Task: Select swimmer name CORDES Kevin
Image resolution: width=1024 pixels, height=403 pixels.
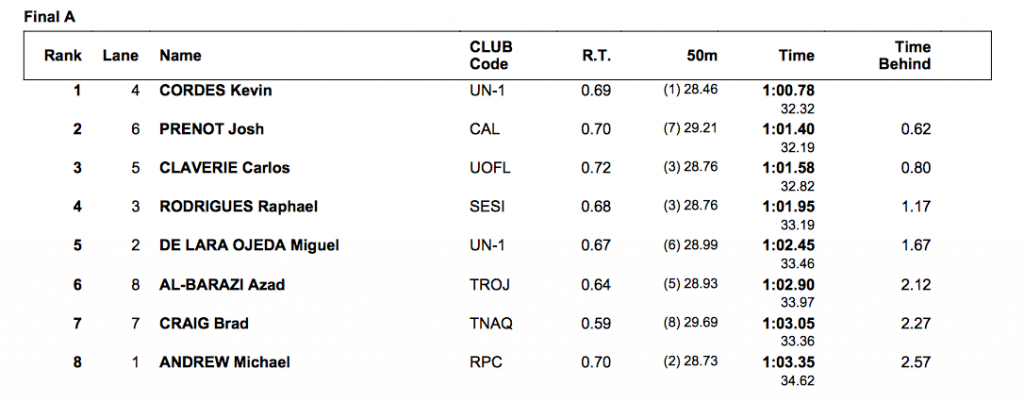Action: 216,90
